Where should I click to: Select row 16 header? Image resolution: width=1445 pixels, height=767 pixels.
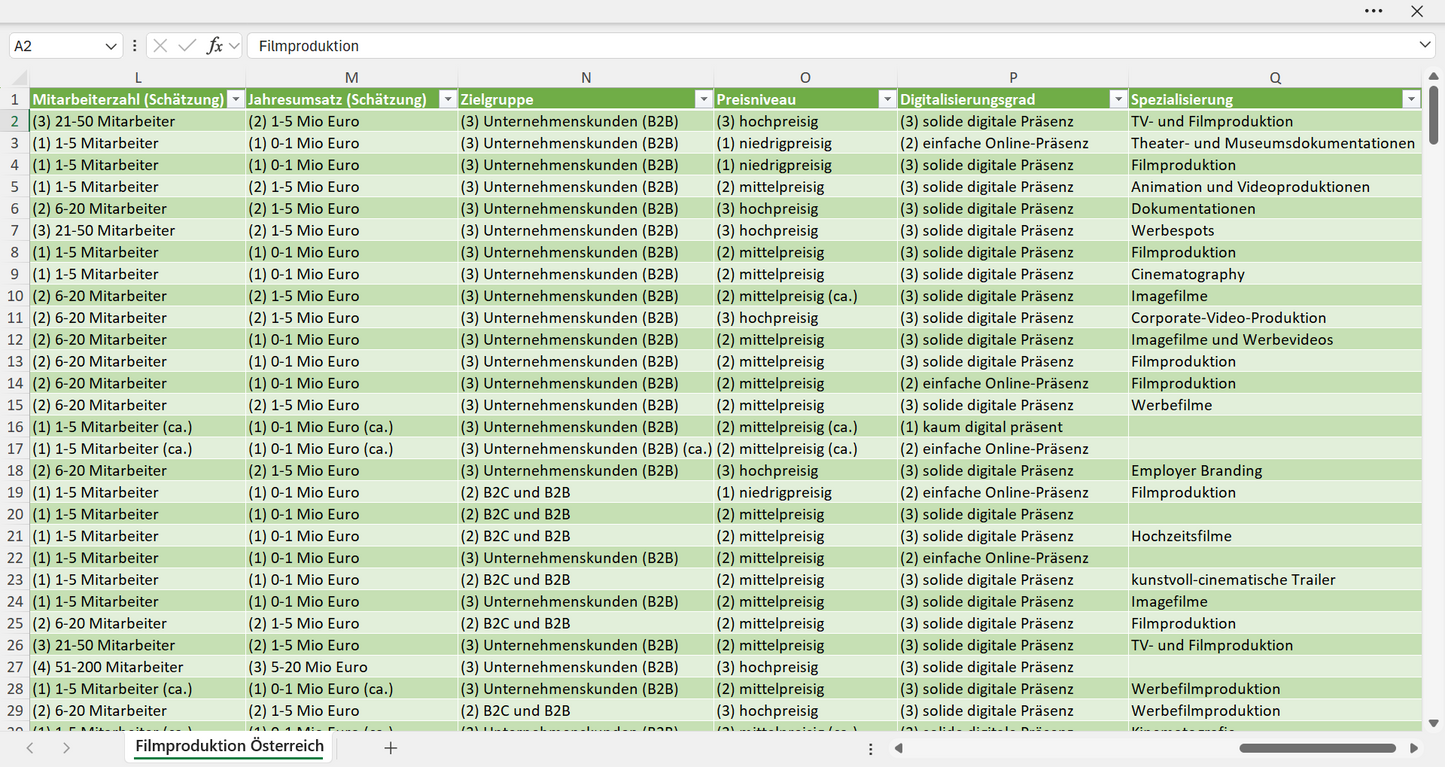(x=15, y=427)
